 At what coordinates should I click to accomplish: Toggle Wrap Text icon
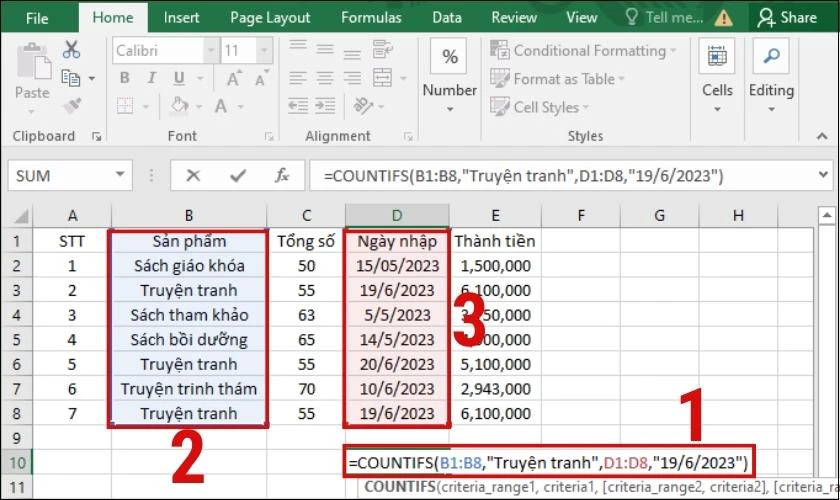point(382,49)
